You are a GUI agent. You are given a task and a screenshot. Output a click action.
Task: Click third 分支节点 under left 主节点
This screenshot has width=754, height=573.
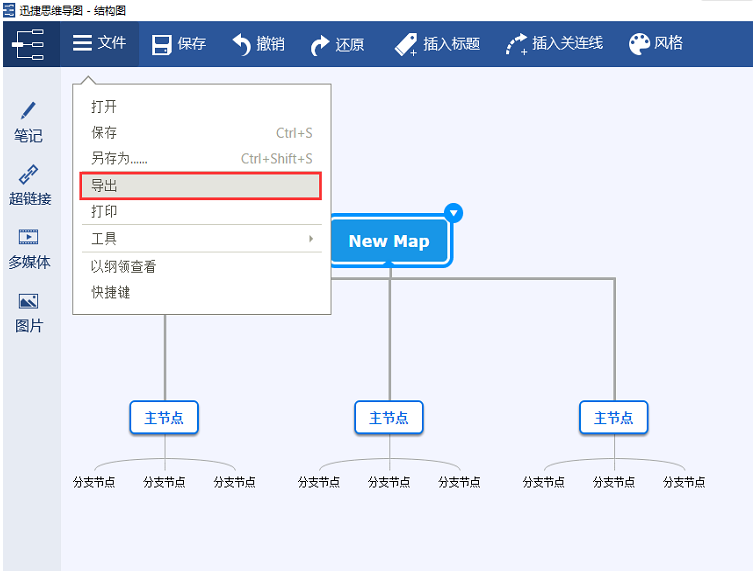point(234,482)
